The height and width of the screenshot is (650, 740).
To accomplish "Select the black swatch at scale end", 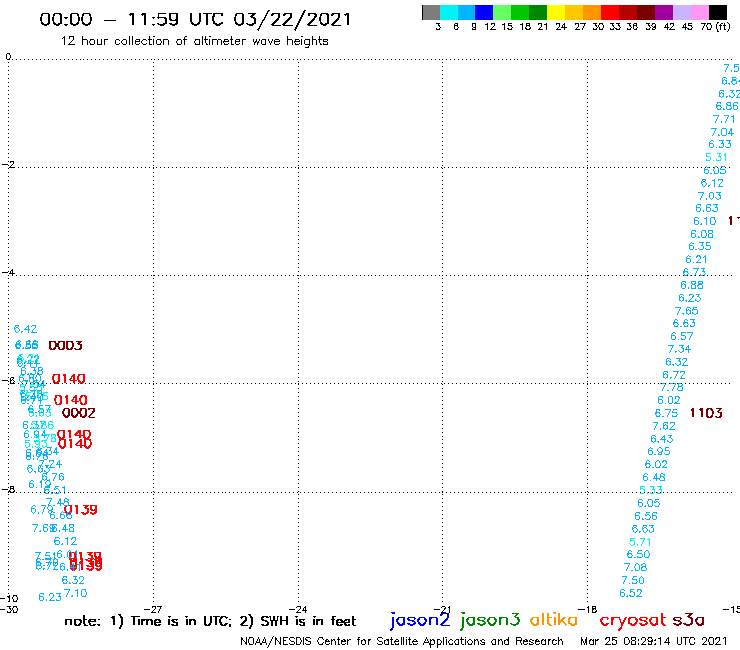I will coord(717,12).
